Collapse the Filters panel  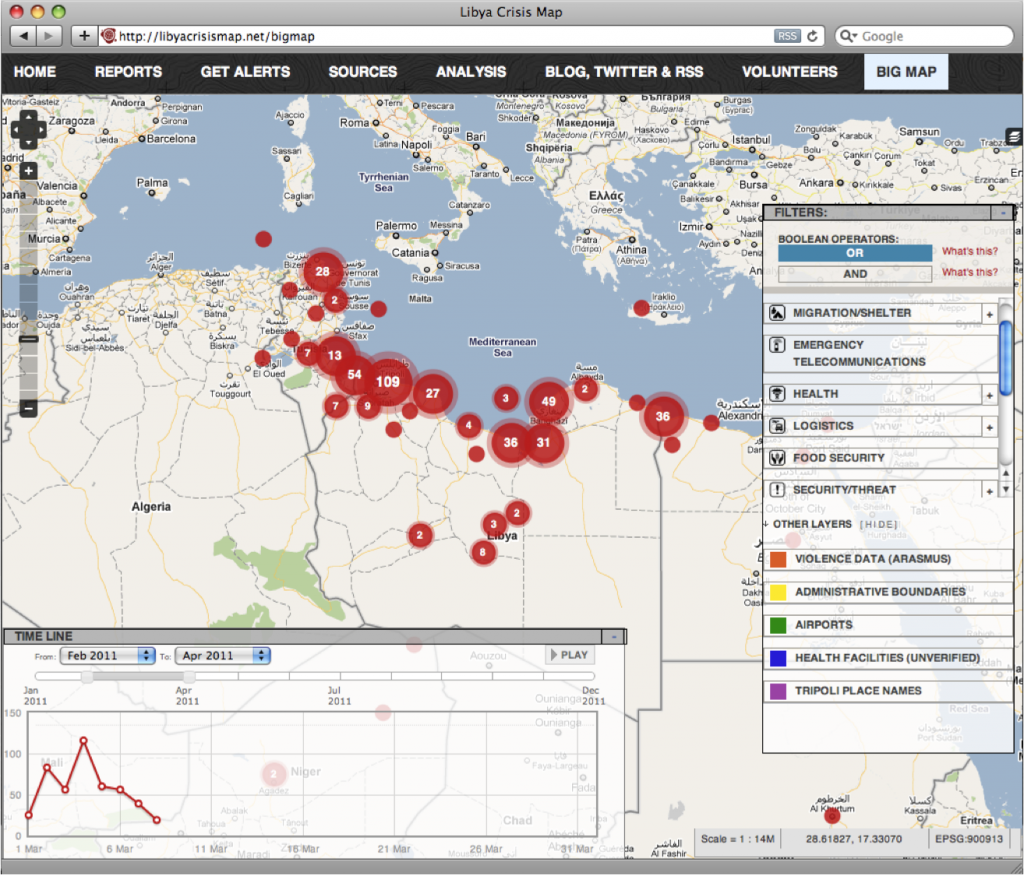coord(1002,213)
